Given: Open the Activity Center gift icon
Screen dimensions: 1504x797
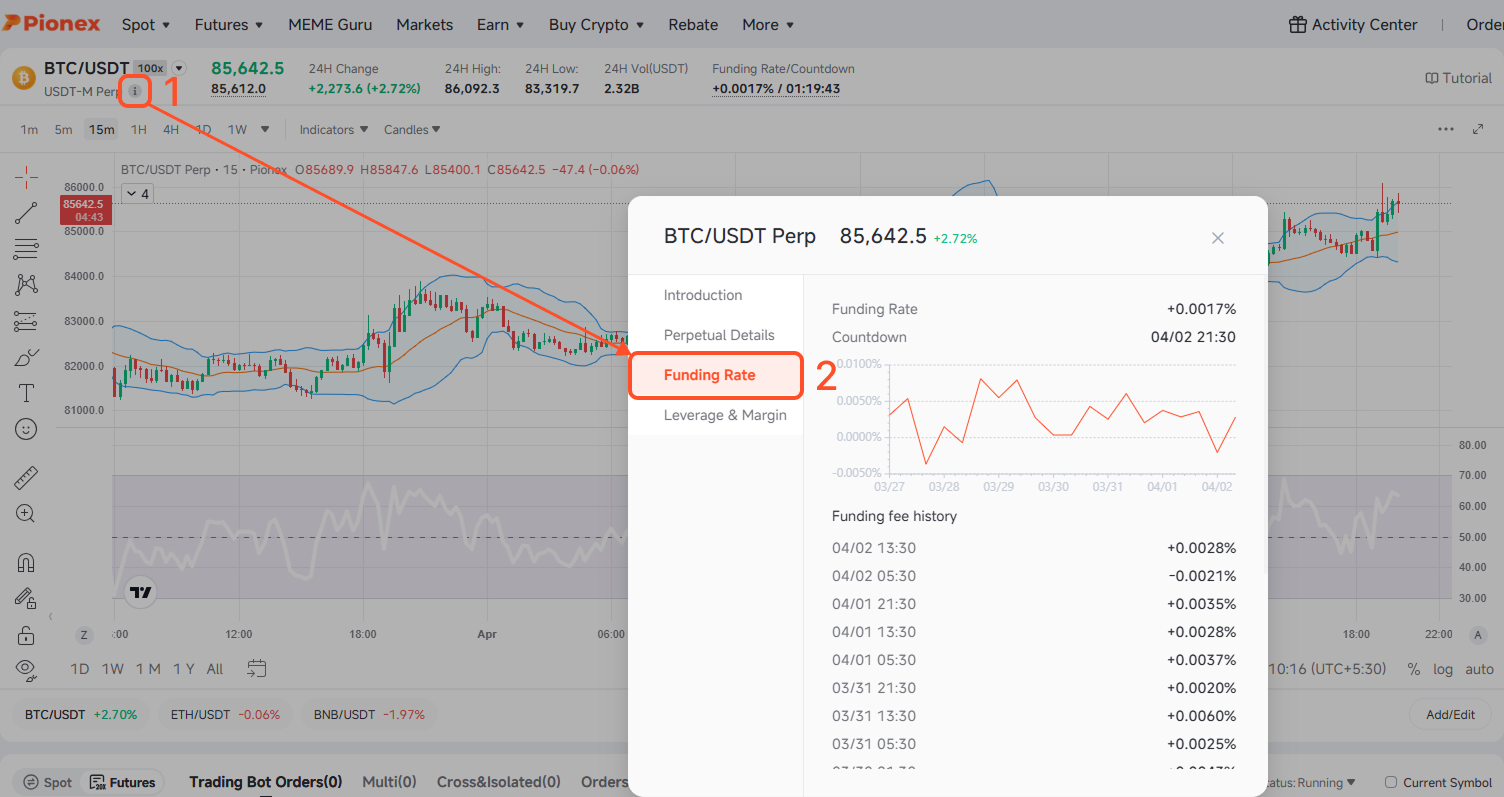Looking at the screenshot, I should pyautogui.click(x=1298, y=24).
